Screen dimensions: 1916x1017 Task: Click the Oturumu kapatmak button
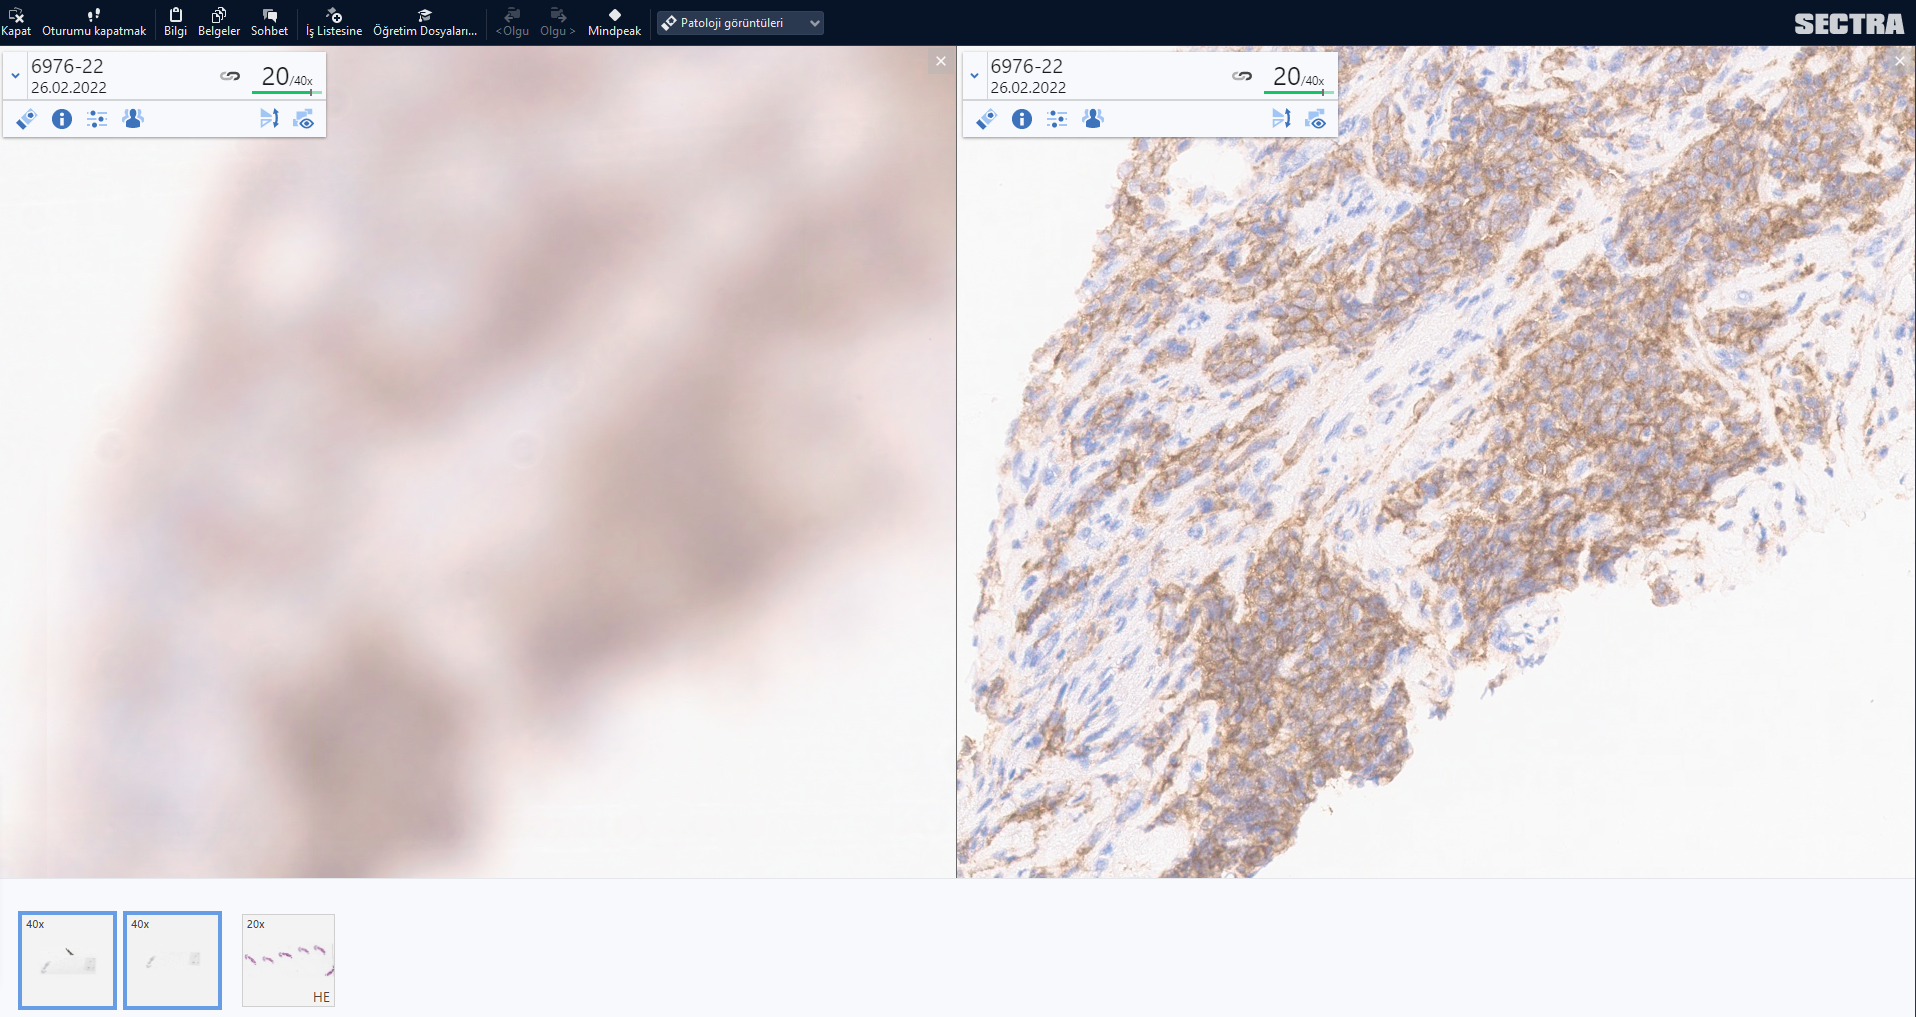pos(94,21)
